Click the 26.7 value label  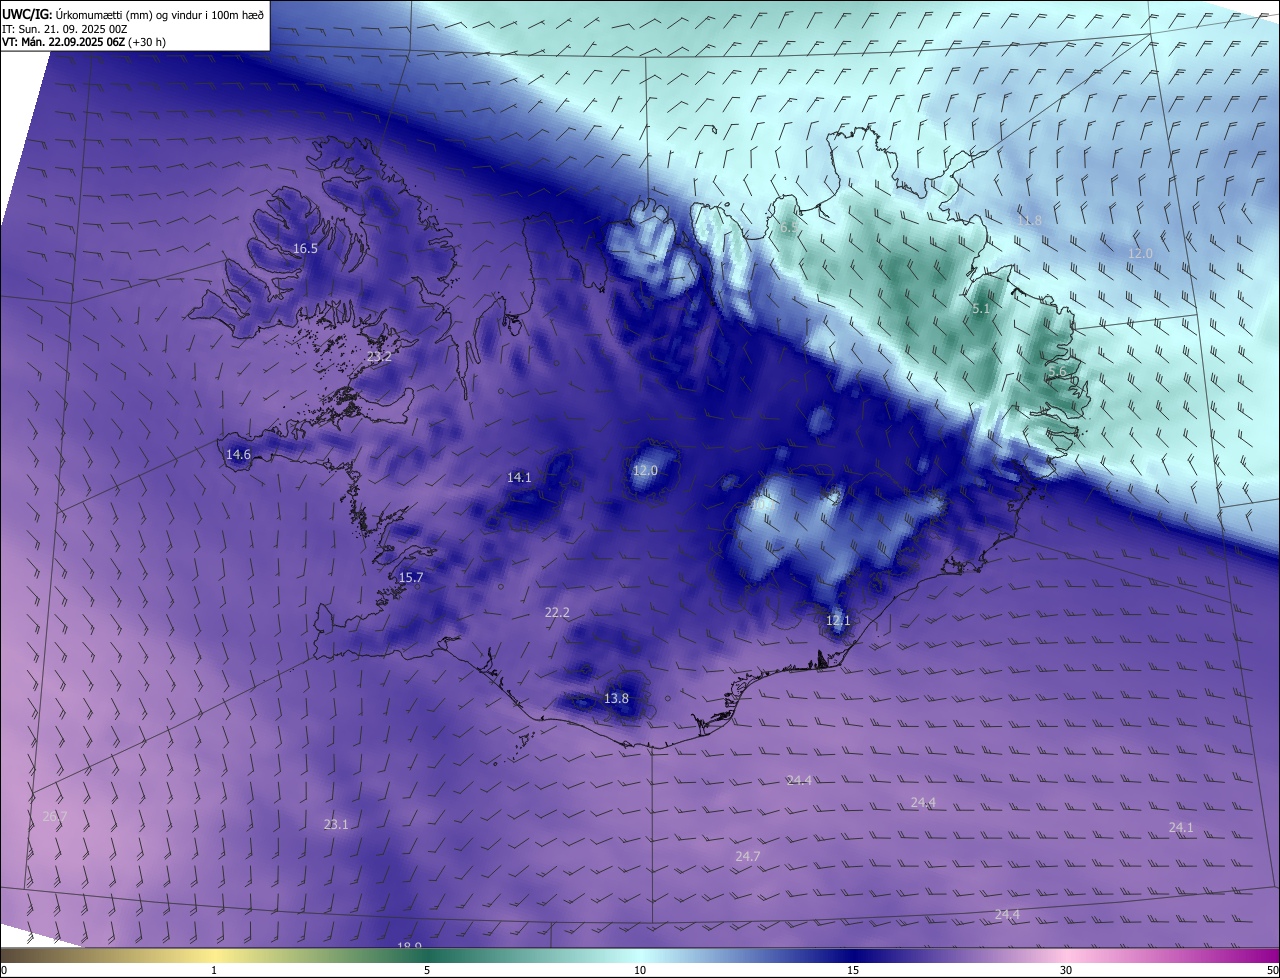pyautogui.click(x=55, y=816)
